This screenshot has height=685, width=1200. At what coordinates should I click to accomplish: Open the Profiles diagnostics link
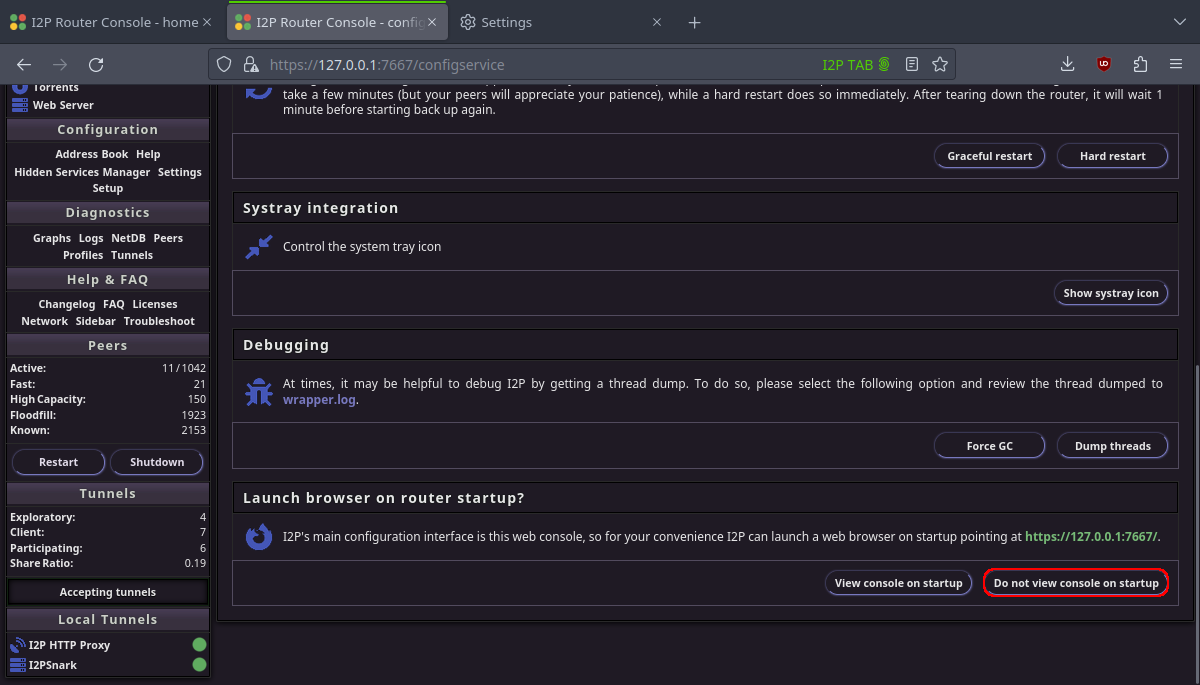pos(83,255)
